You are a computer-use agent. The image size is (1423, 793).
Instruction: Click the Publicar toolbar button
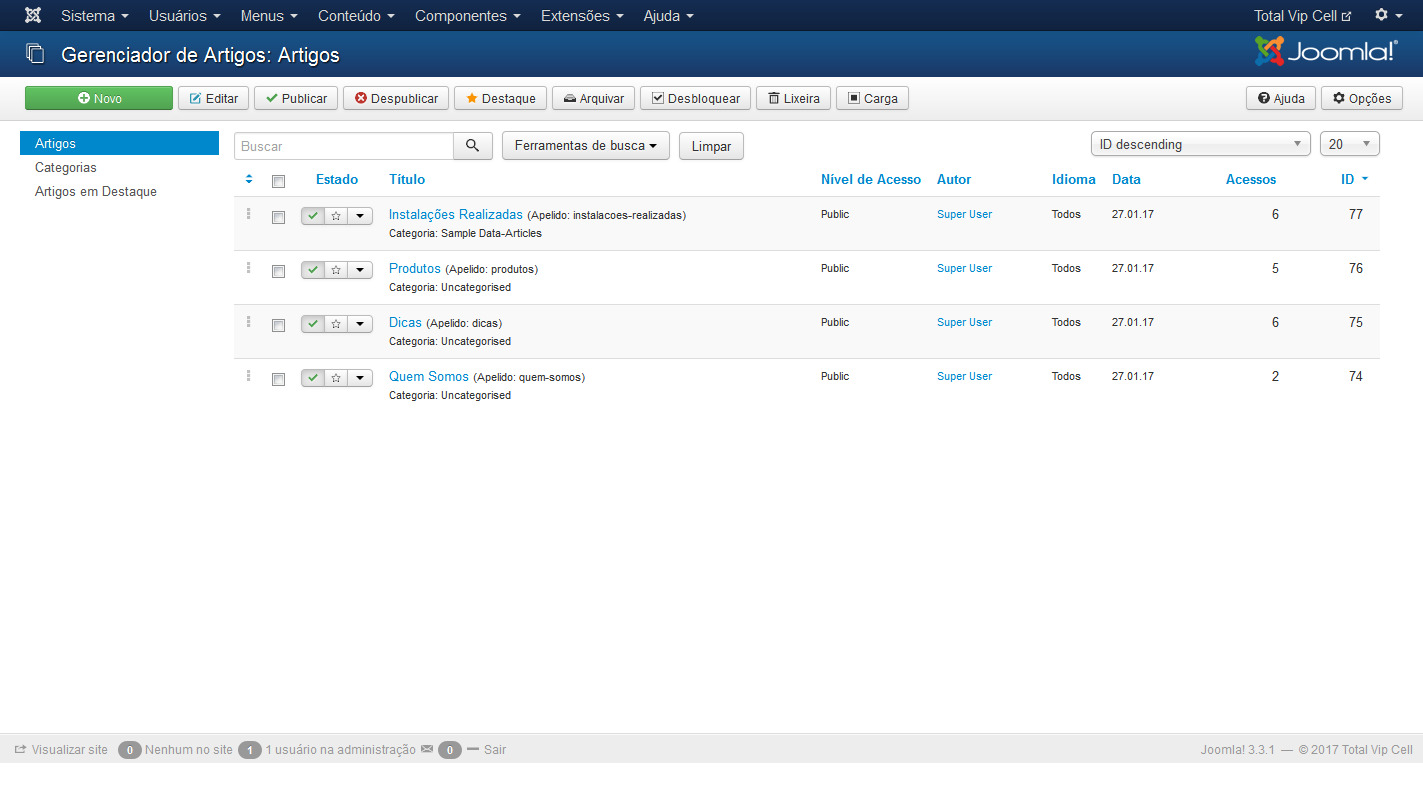[x=296, y=98]
